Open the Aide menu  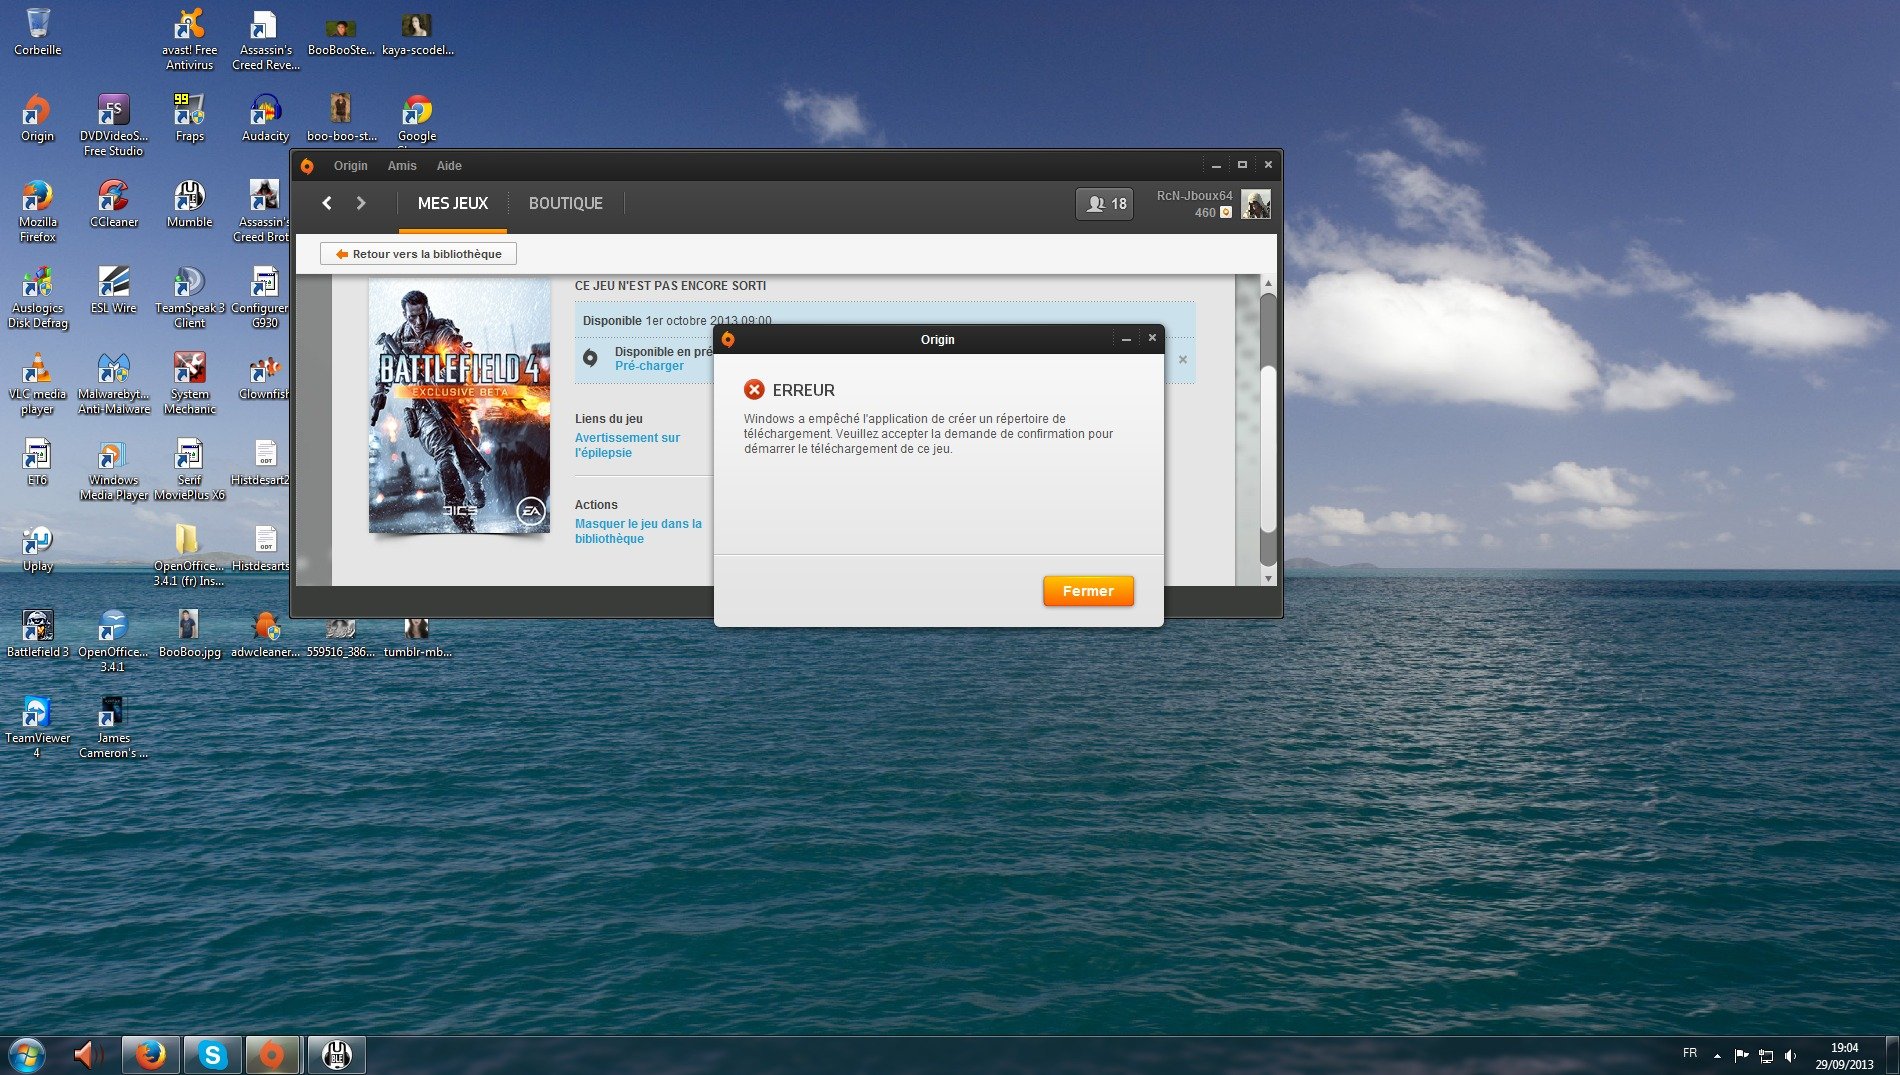(x=449, y=166)
